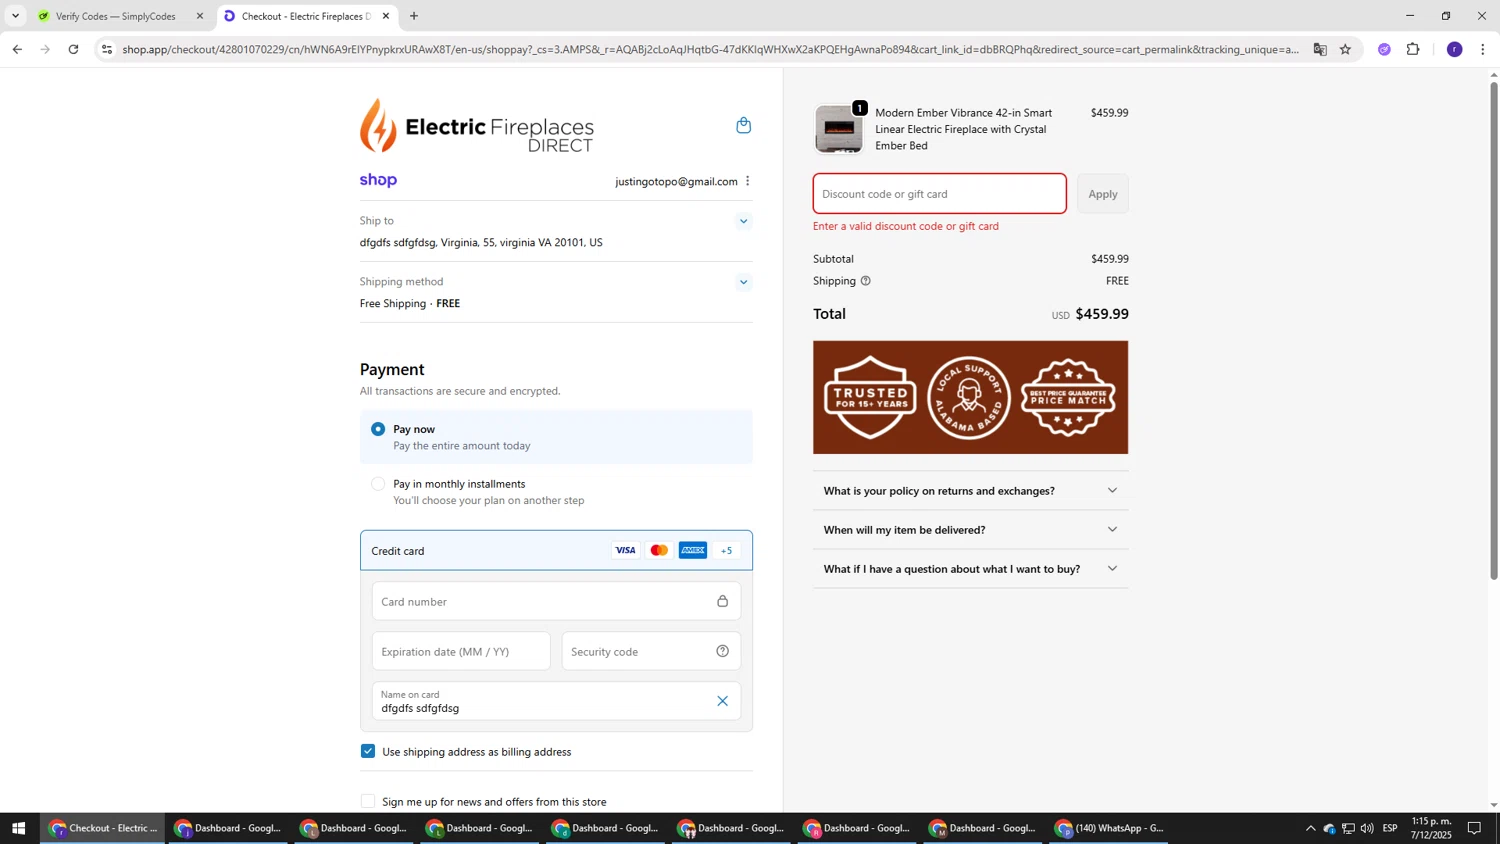Image resolution: width=1500 pixels, height=844 pixels.
Task: Expand When will my item be delivered
Action: (970, 530)
